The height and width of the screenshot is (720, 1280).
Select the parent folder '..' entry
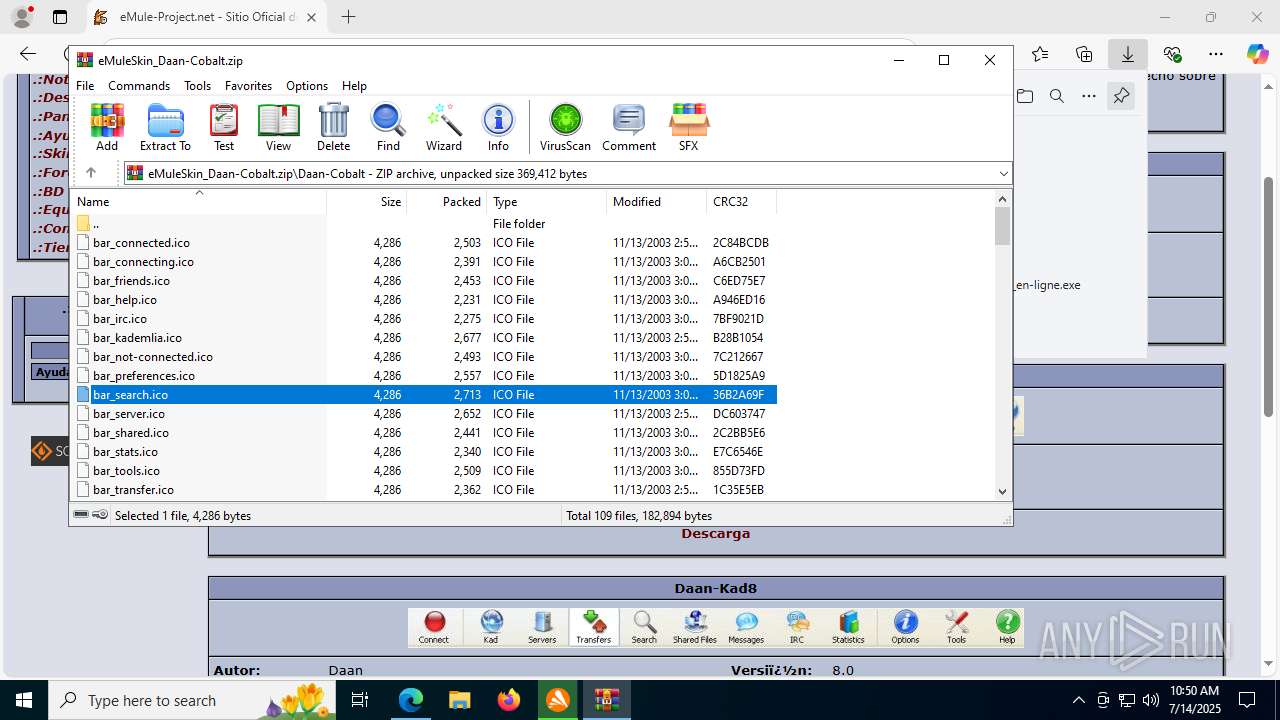pos(424,223)
